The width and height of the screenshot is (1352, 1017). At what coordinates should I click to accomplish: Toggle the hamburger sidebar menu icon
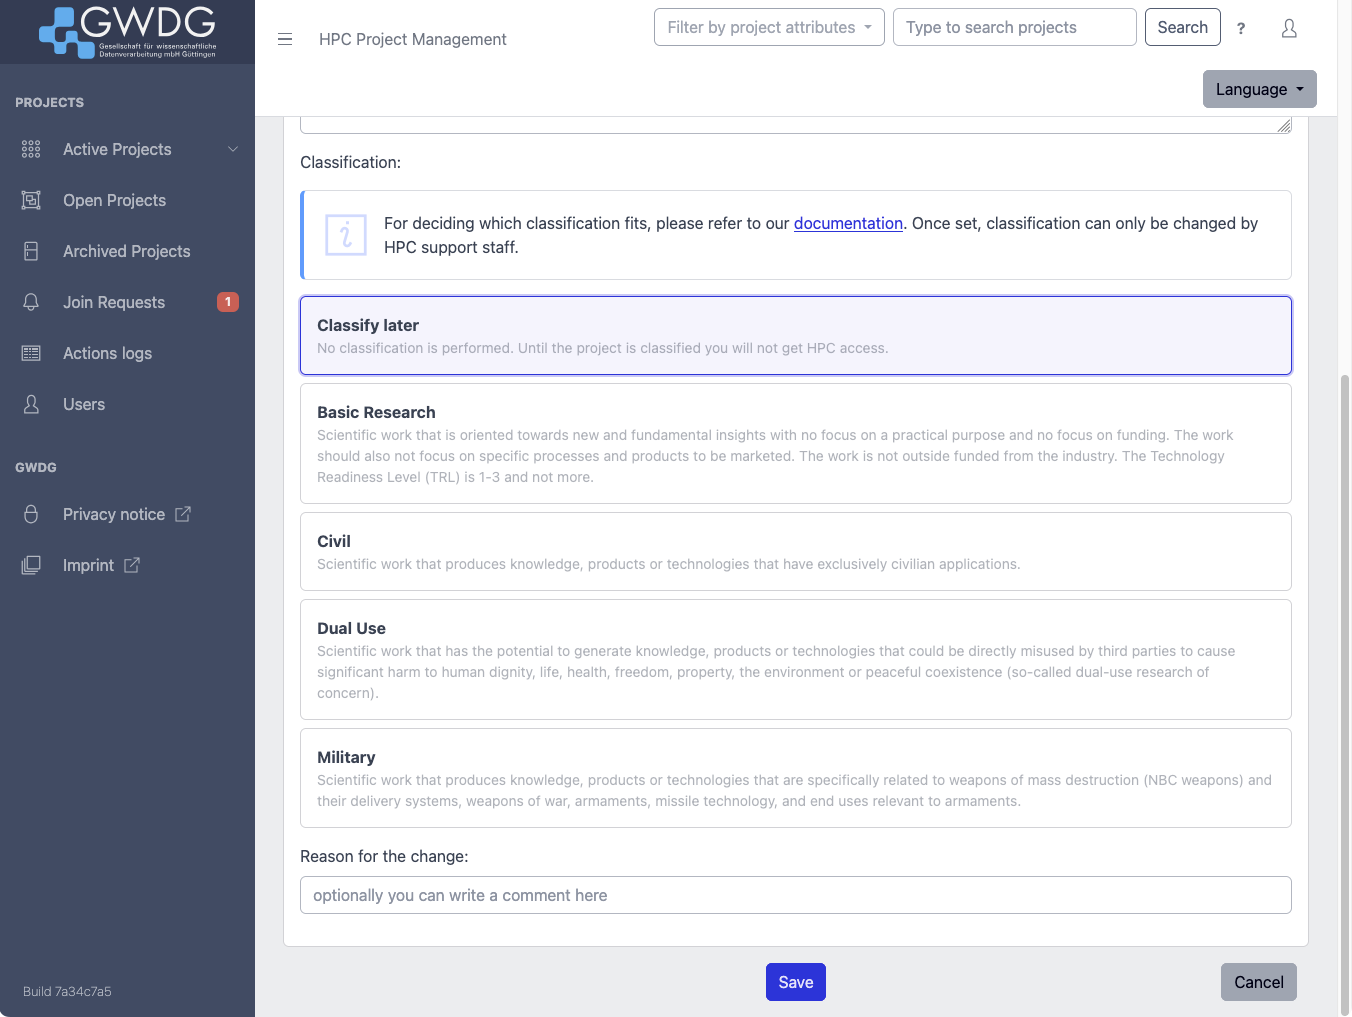285,39
